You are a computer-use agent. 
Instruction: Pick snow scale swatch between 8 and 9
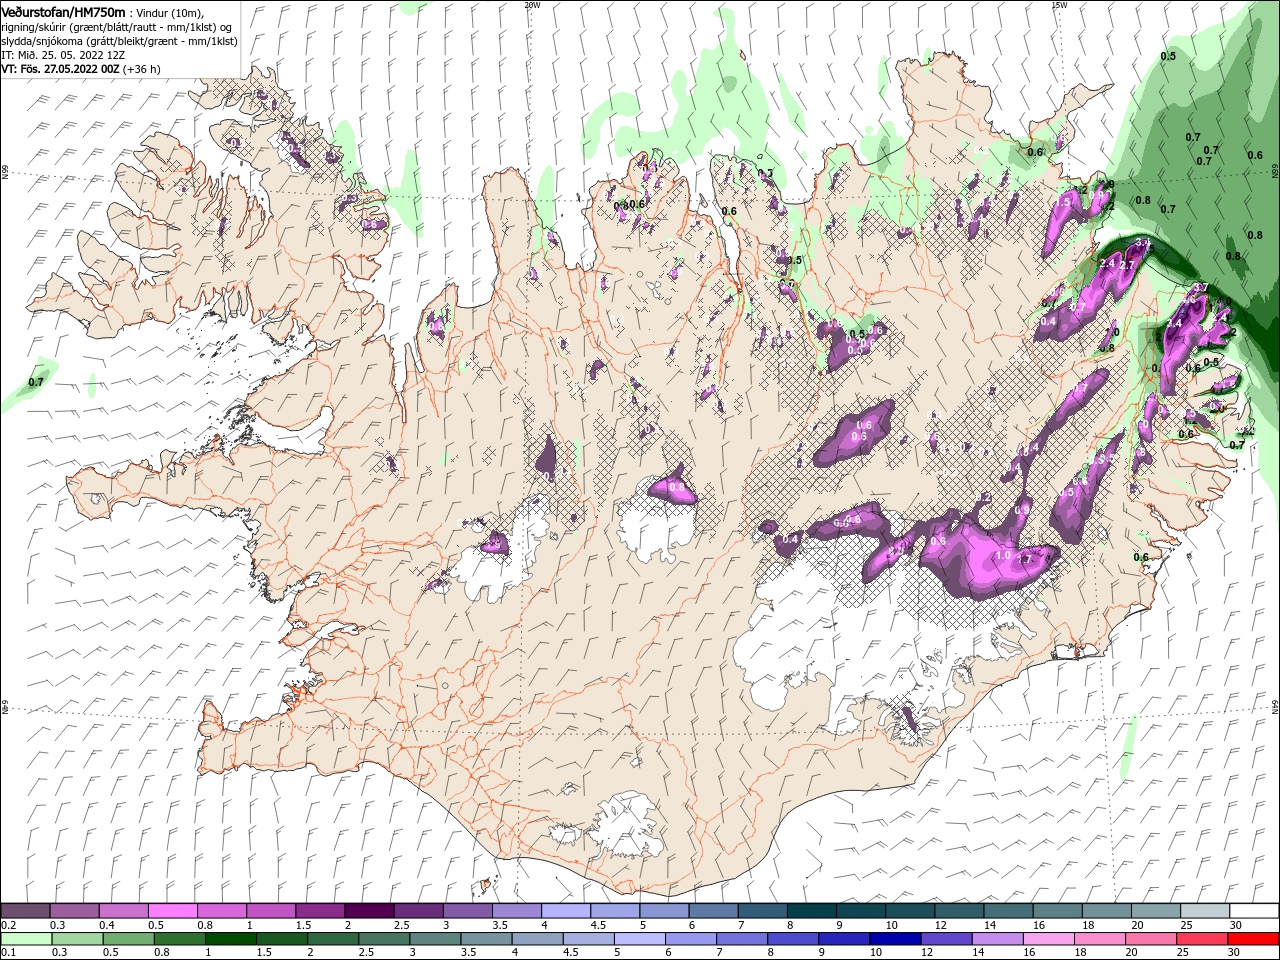pos(812,911)
